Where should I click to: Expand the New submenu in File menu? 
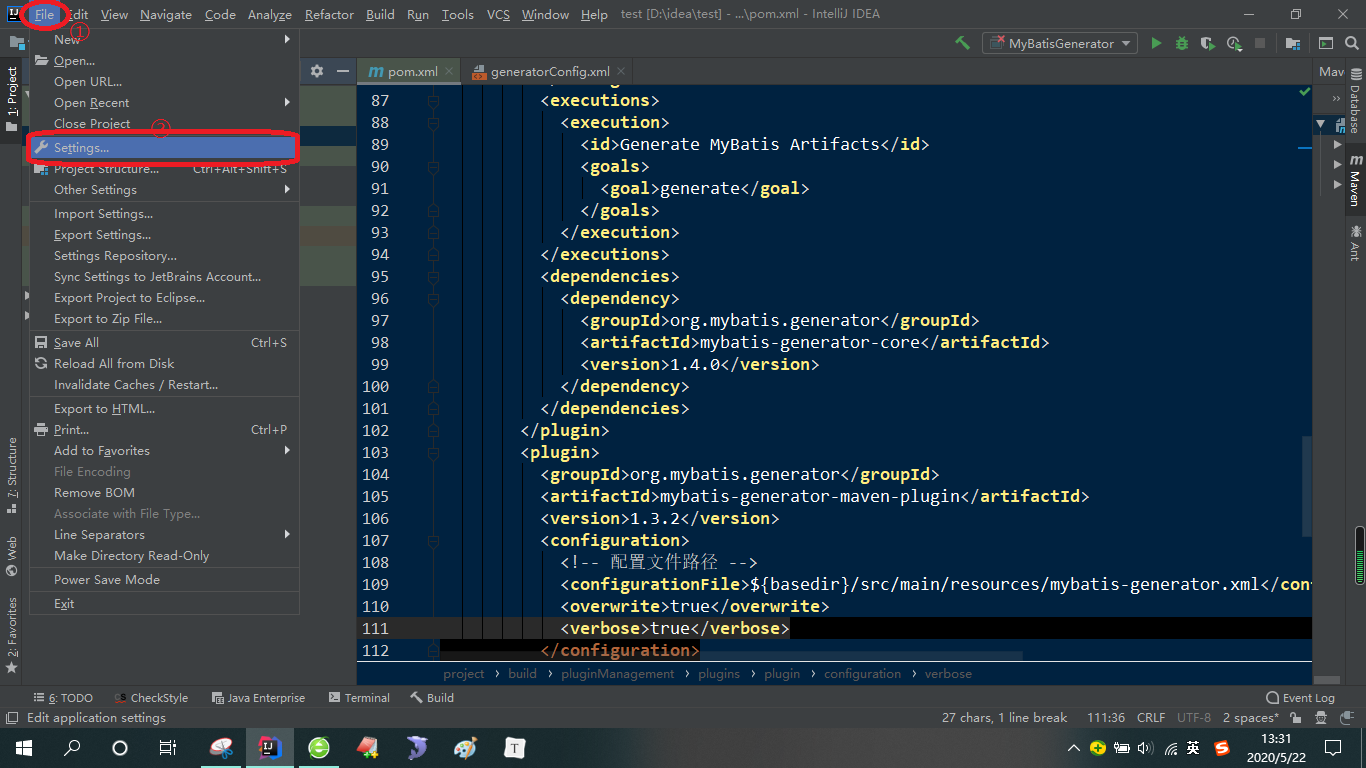(x=67, y=39)
